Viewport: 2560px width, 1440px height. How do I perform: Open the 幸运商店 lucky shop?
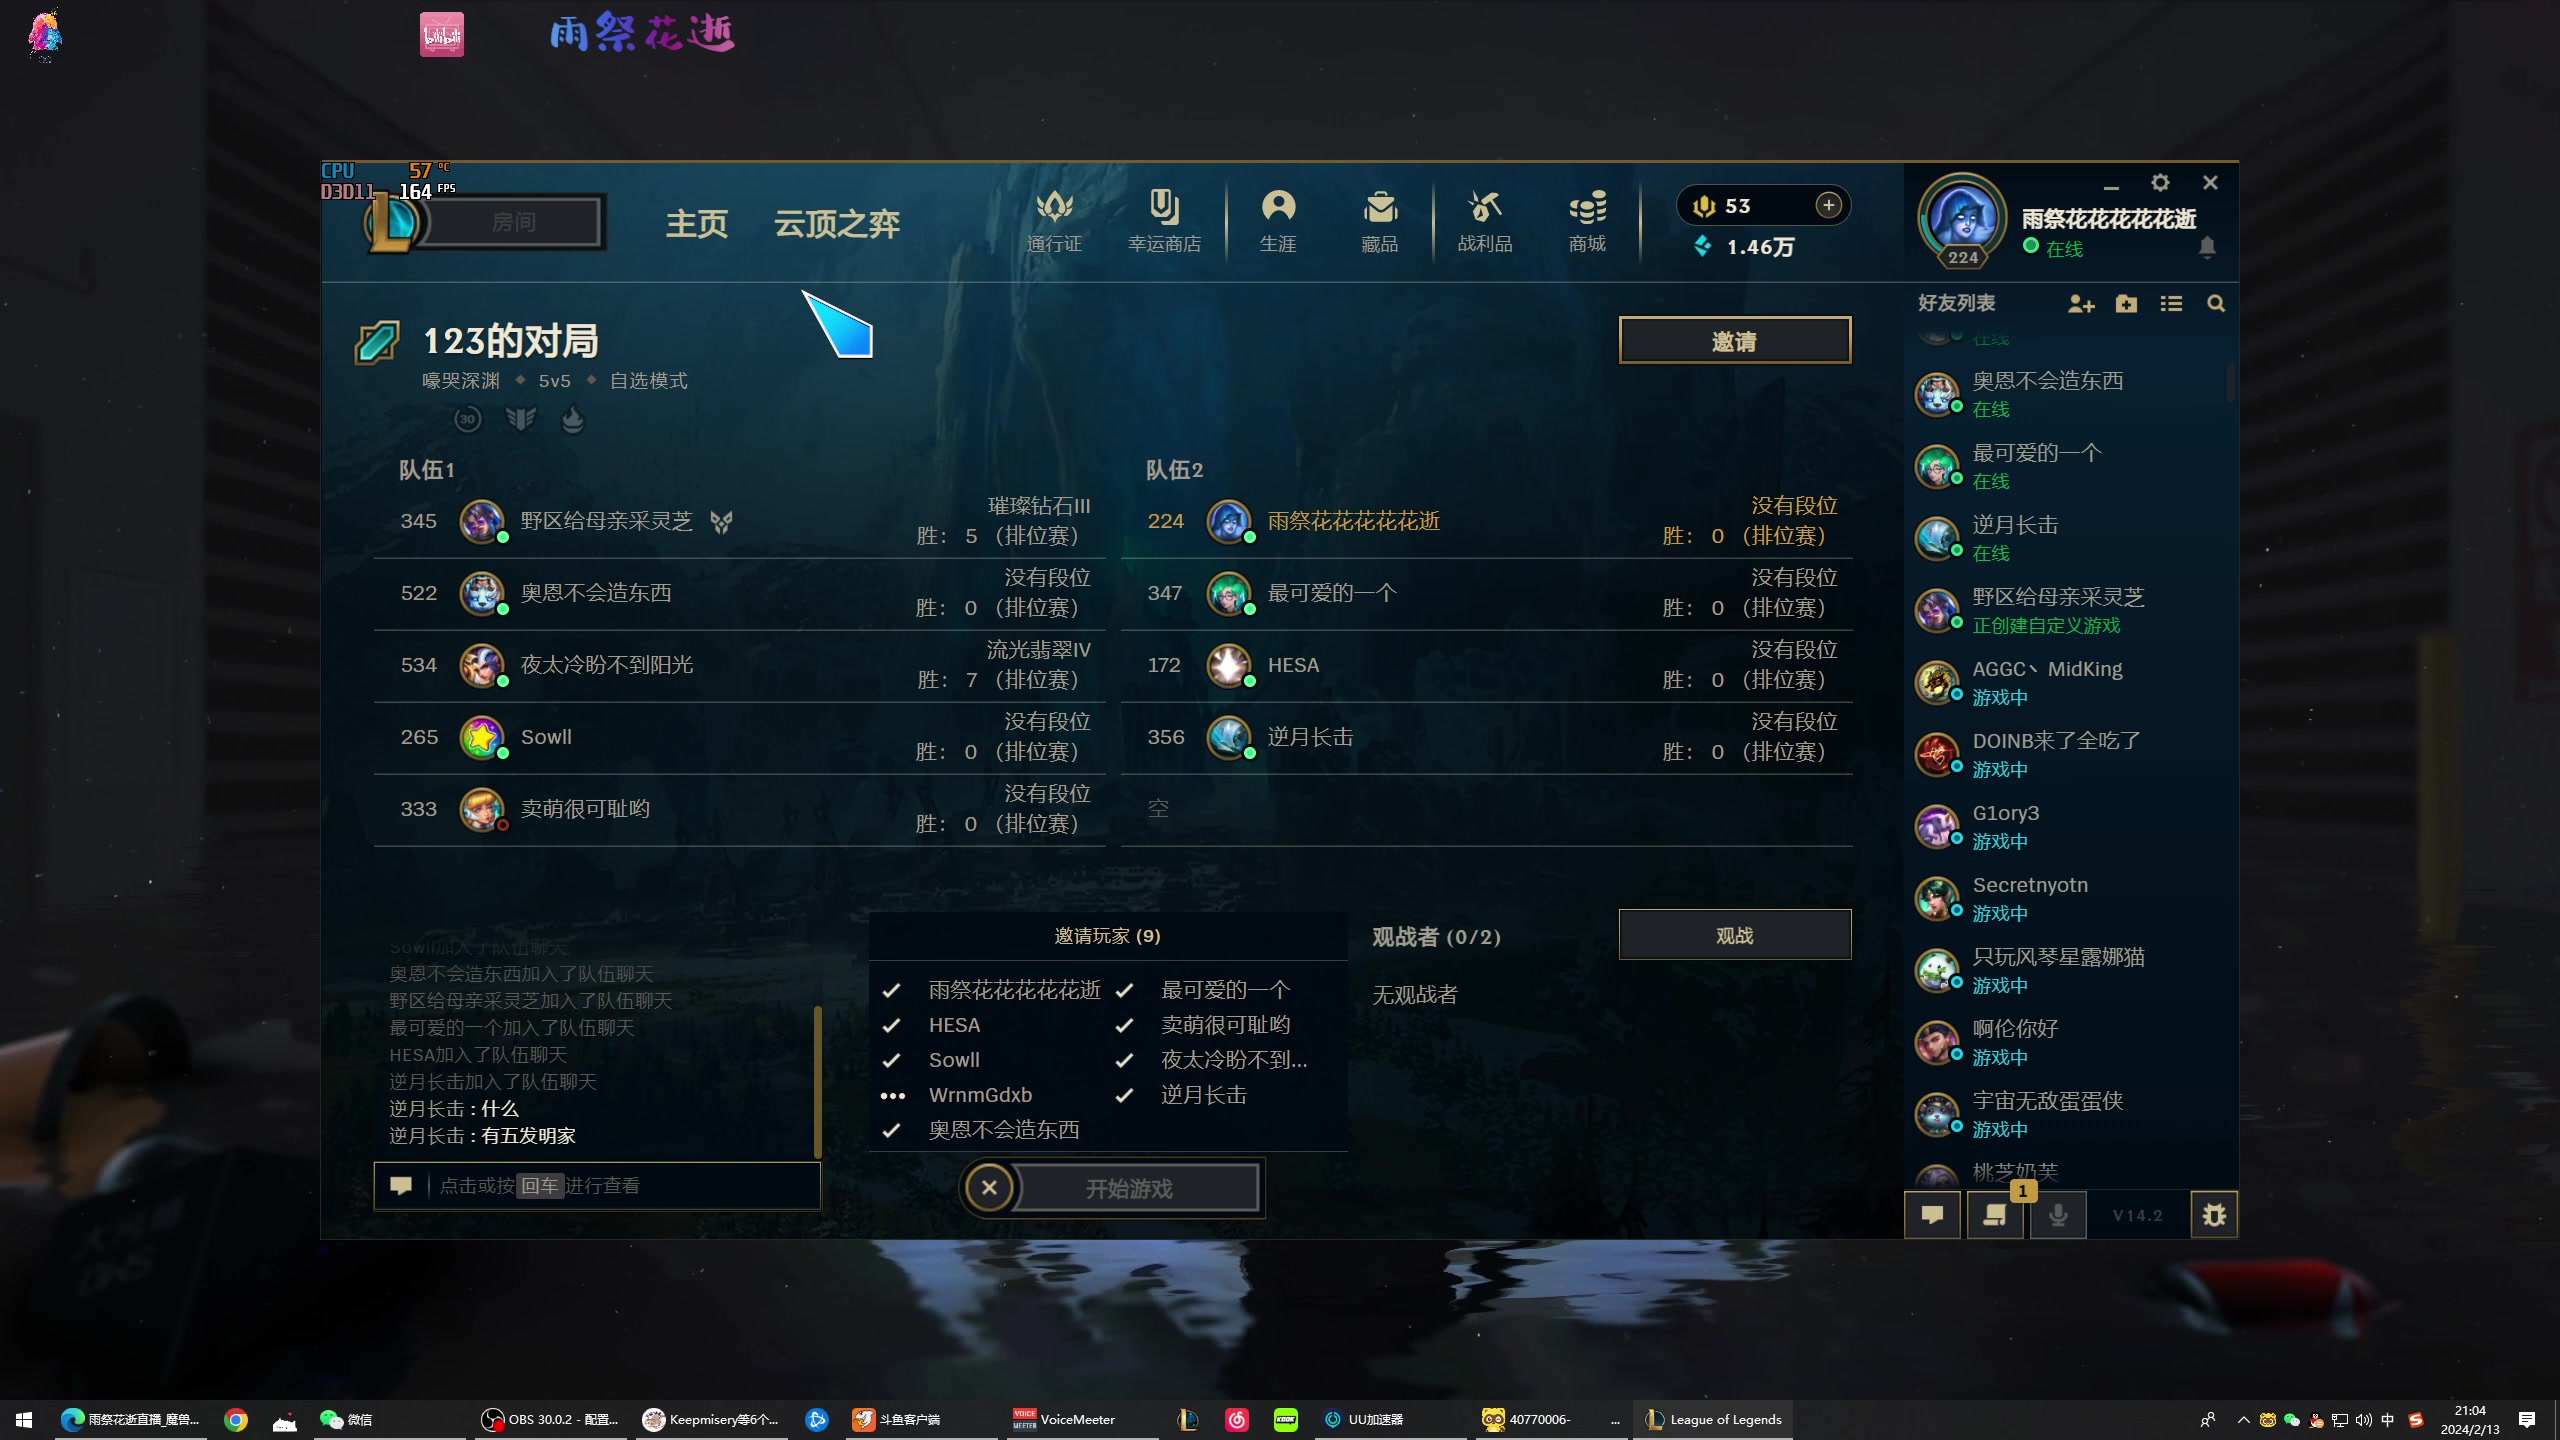[1164, 221]
